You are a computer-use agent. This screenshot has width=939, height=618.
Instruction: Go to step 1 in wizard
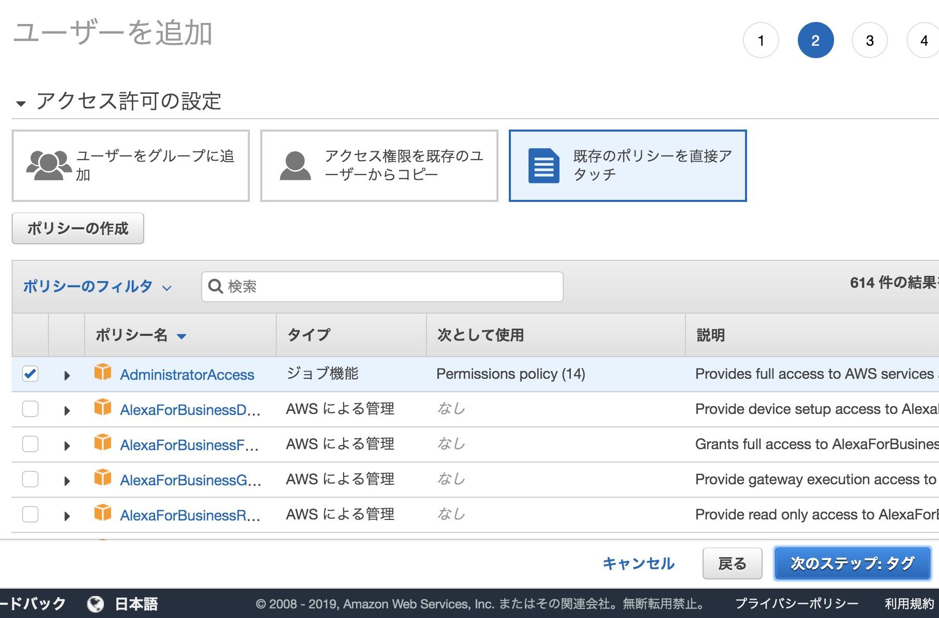coord(761,40)
